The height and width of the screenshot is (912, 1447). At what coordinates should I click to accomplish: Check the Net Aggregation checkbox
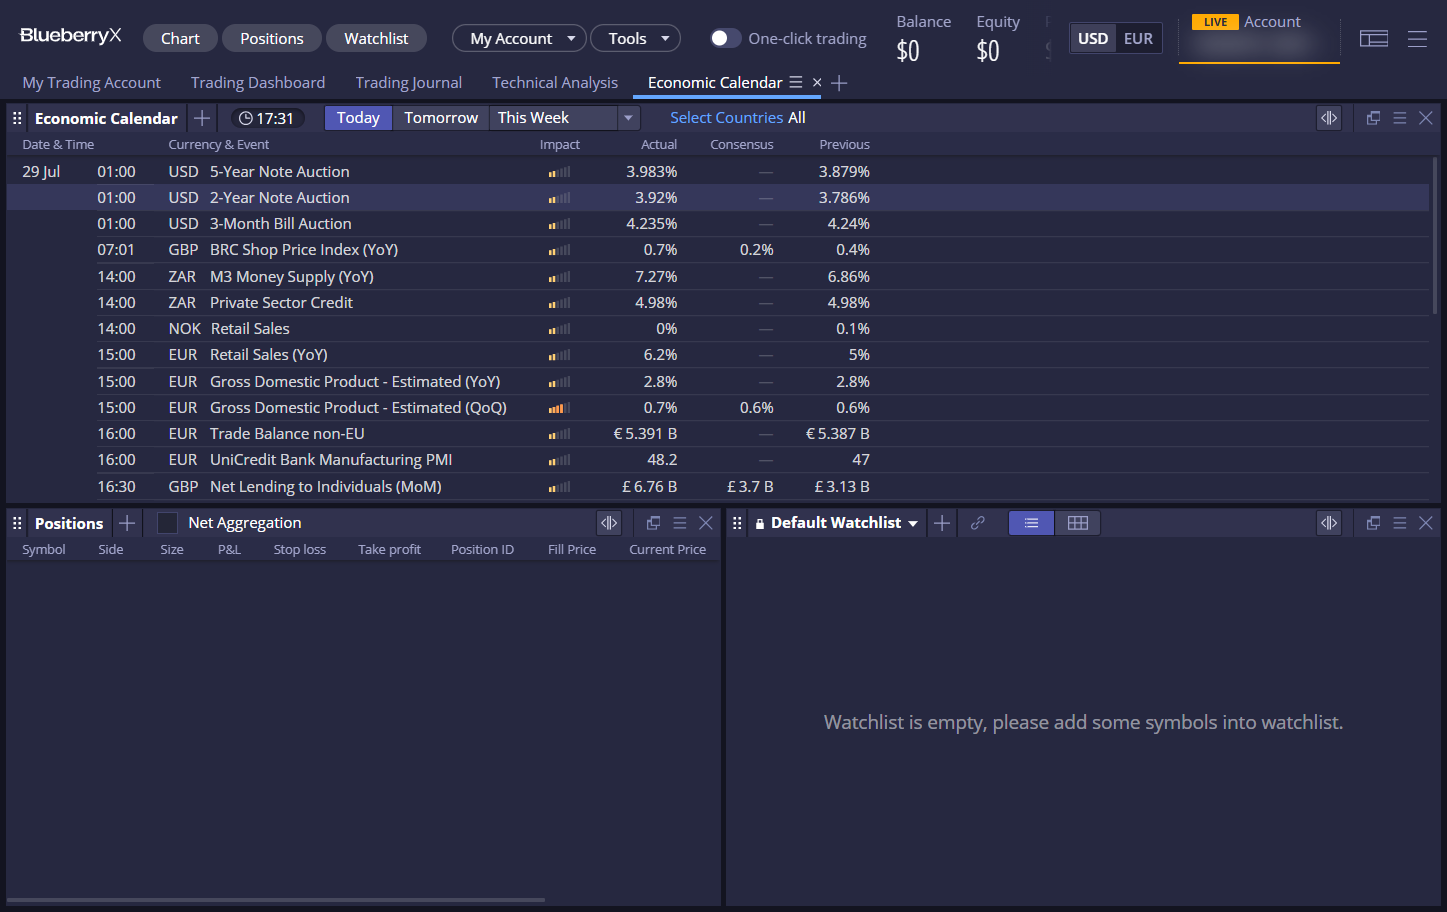click(168, 523)
